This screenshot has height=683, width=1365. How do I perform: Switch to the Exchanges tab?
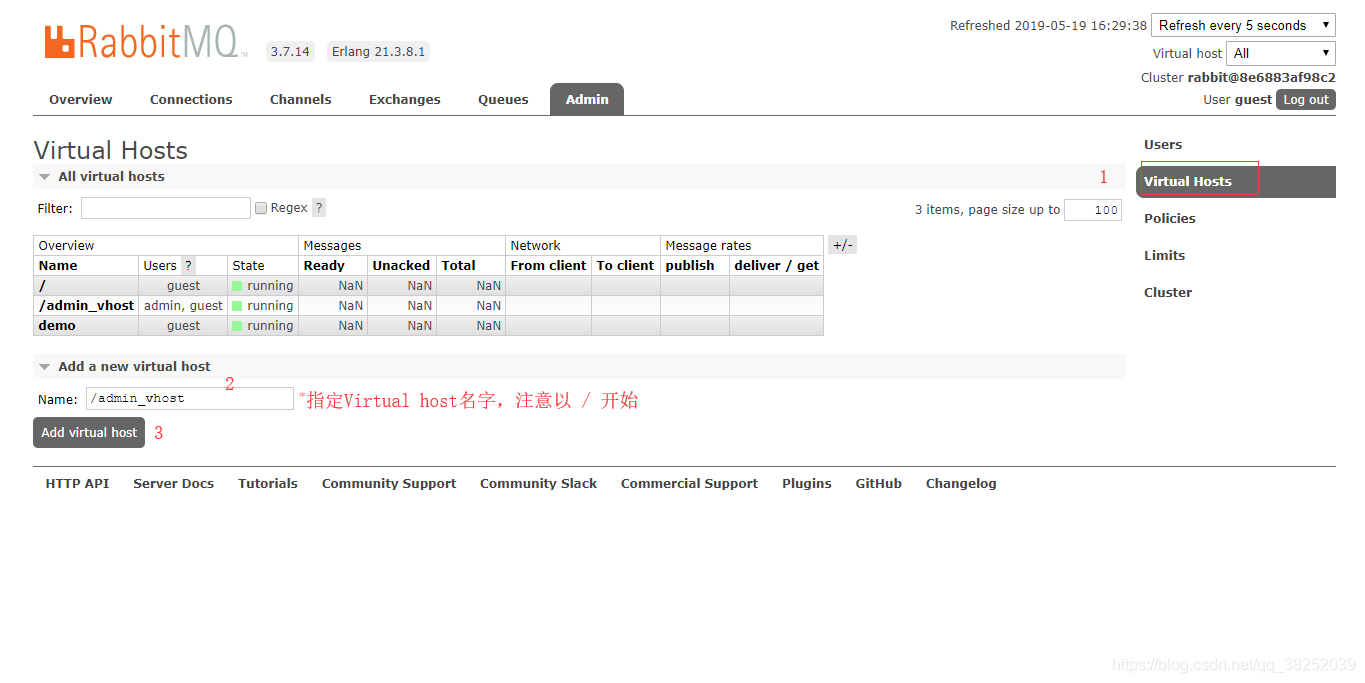[405, 99]
